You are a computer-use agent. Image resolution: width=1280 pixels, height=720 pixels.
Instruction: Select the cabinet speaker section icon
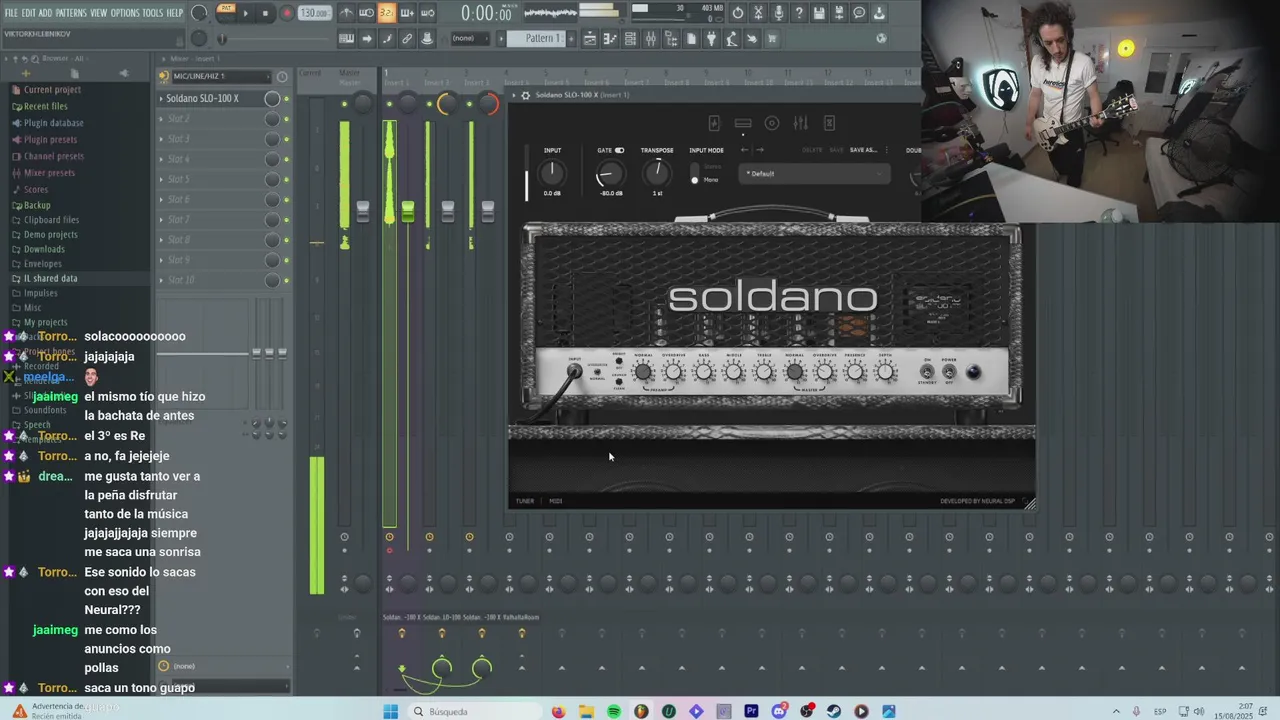pyautogui.click(x=772, y=123)
